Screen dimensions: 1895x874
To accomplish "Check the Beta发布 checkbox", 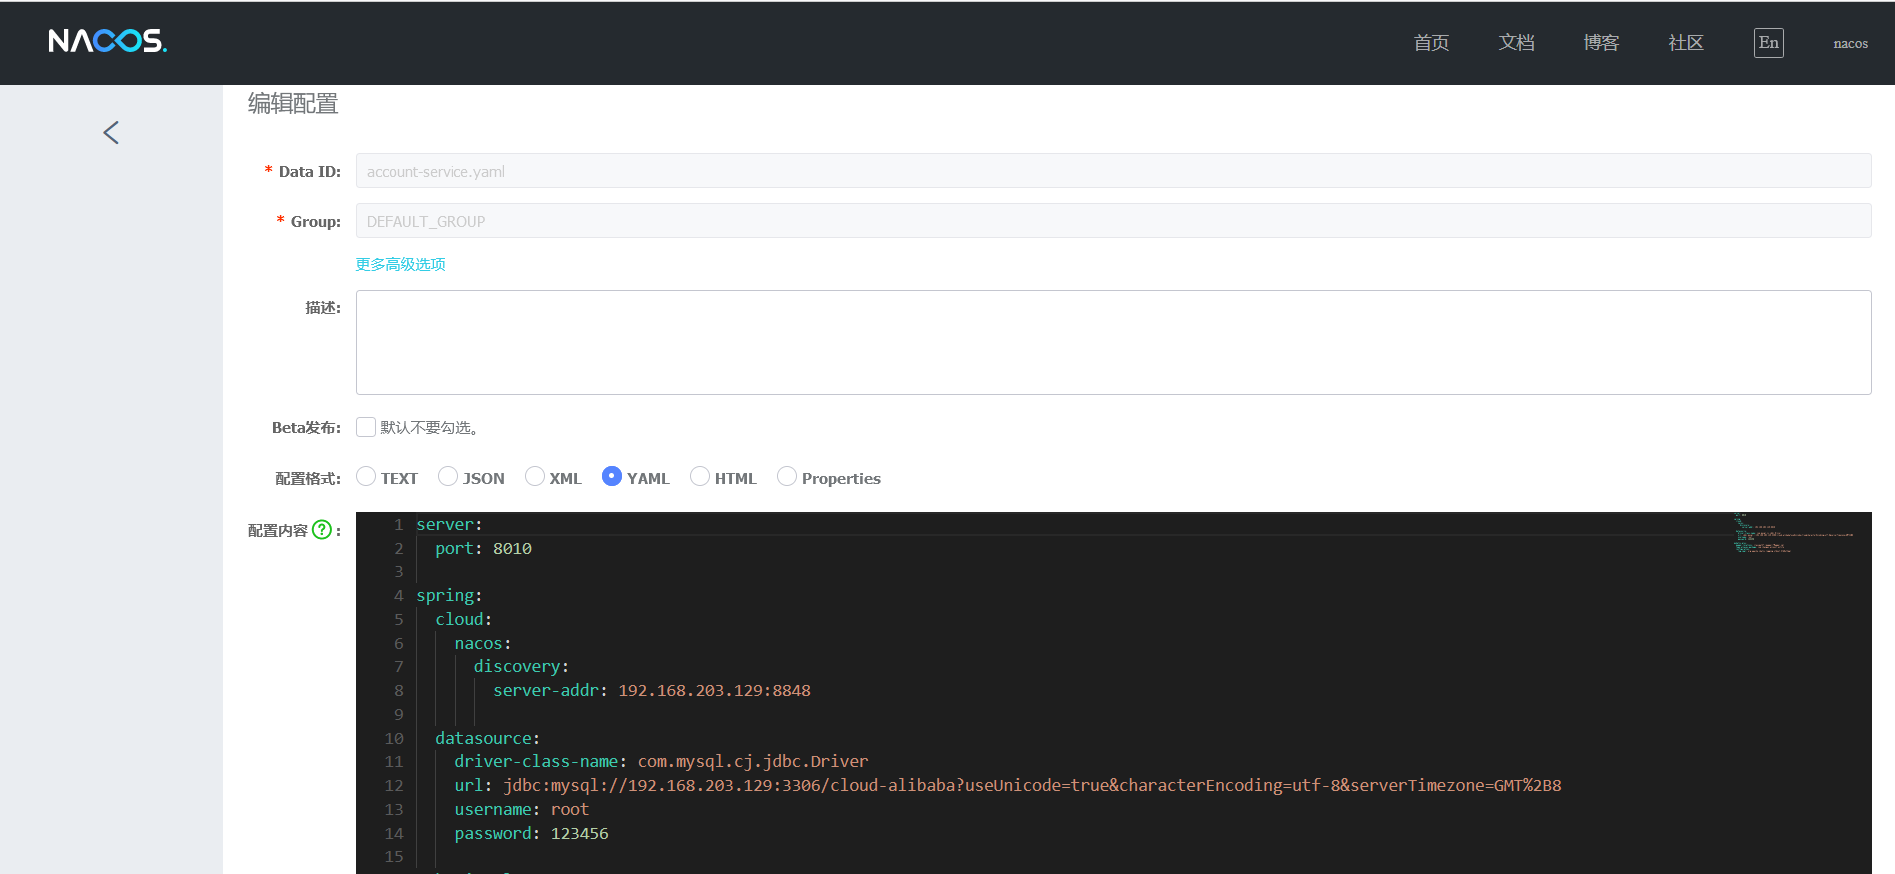I will 366,427.
